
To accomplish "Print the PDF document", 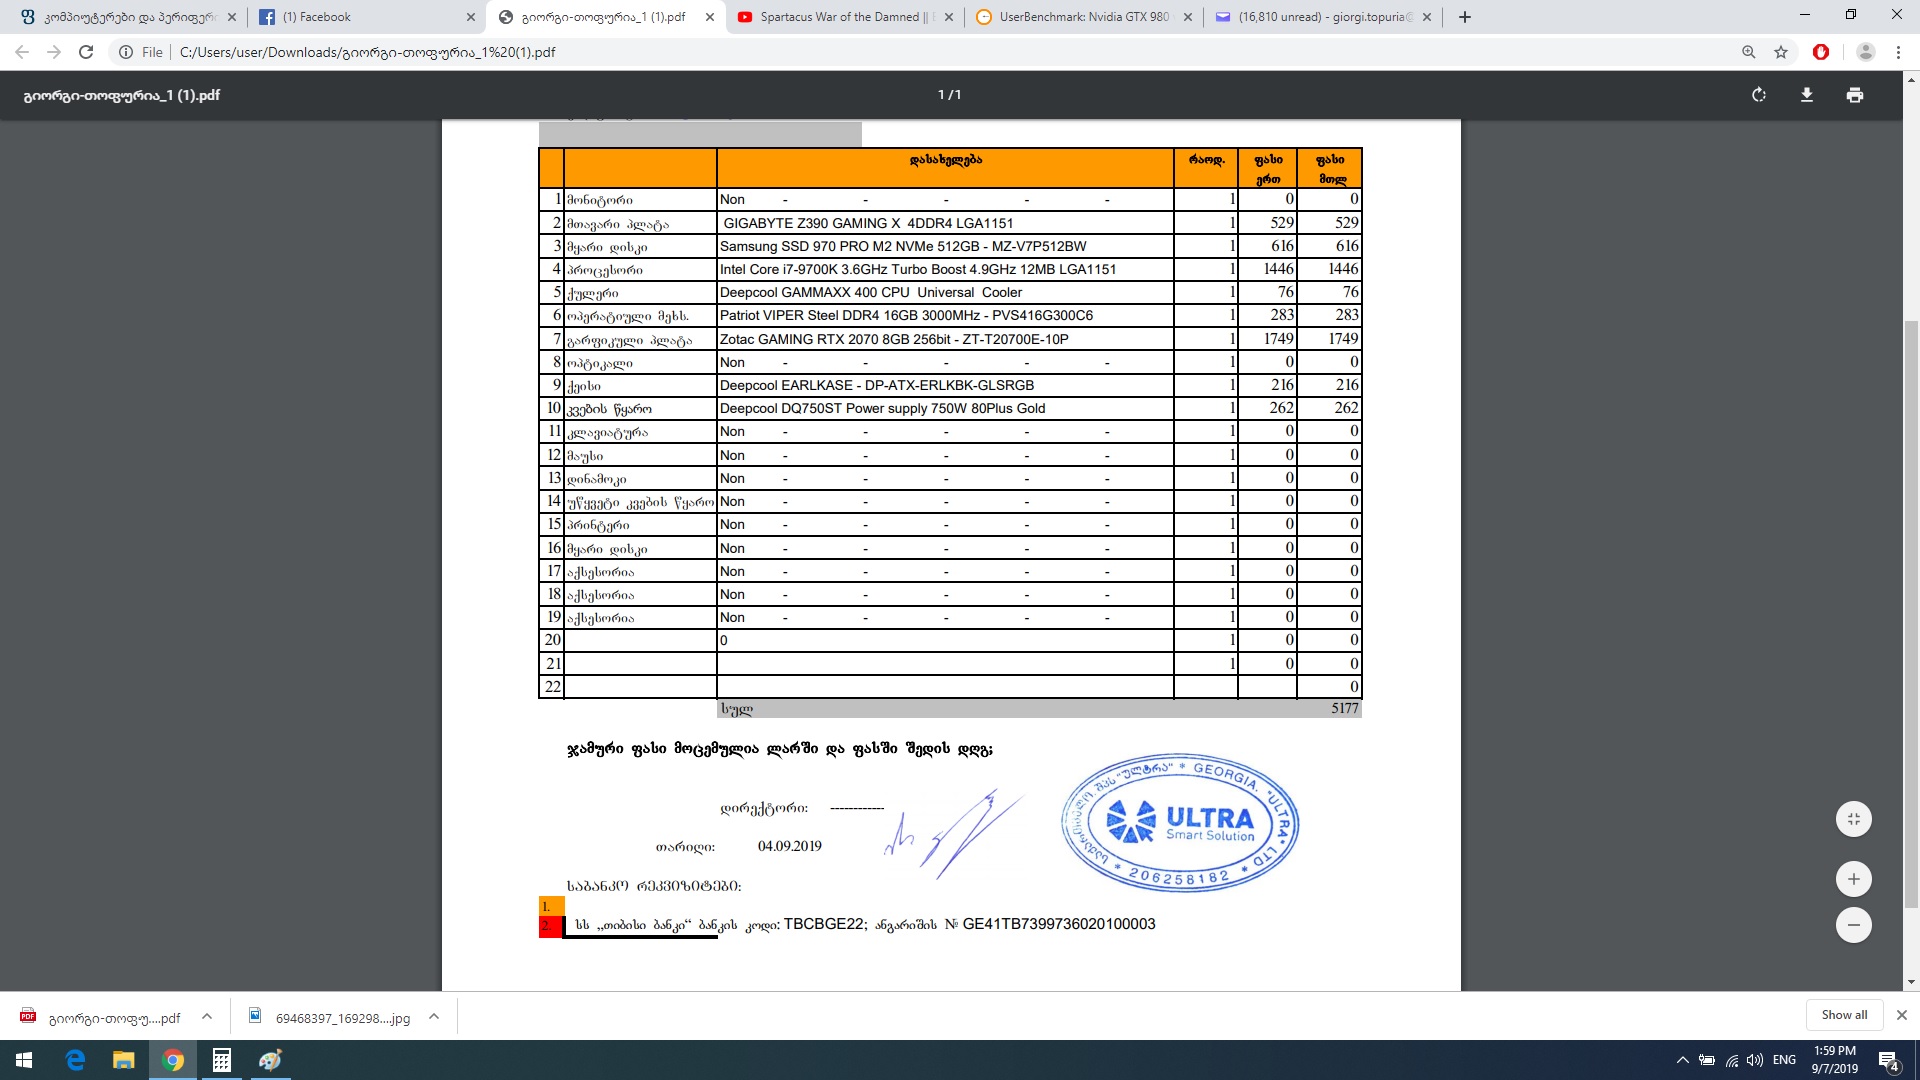I will point(1855,95).
